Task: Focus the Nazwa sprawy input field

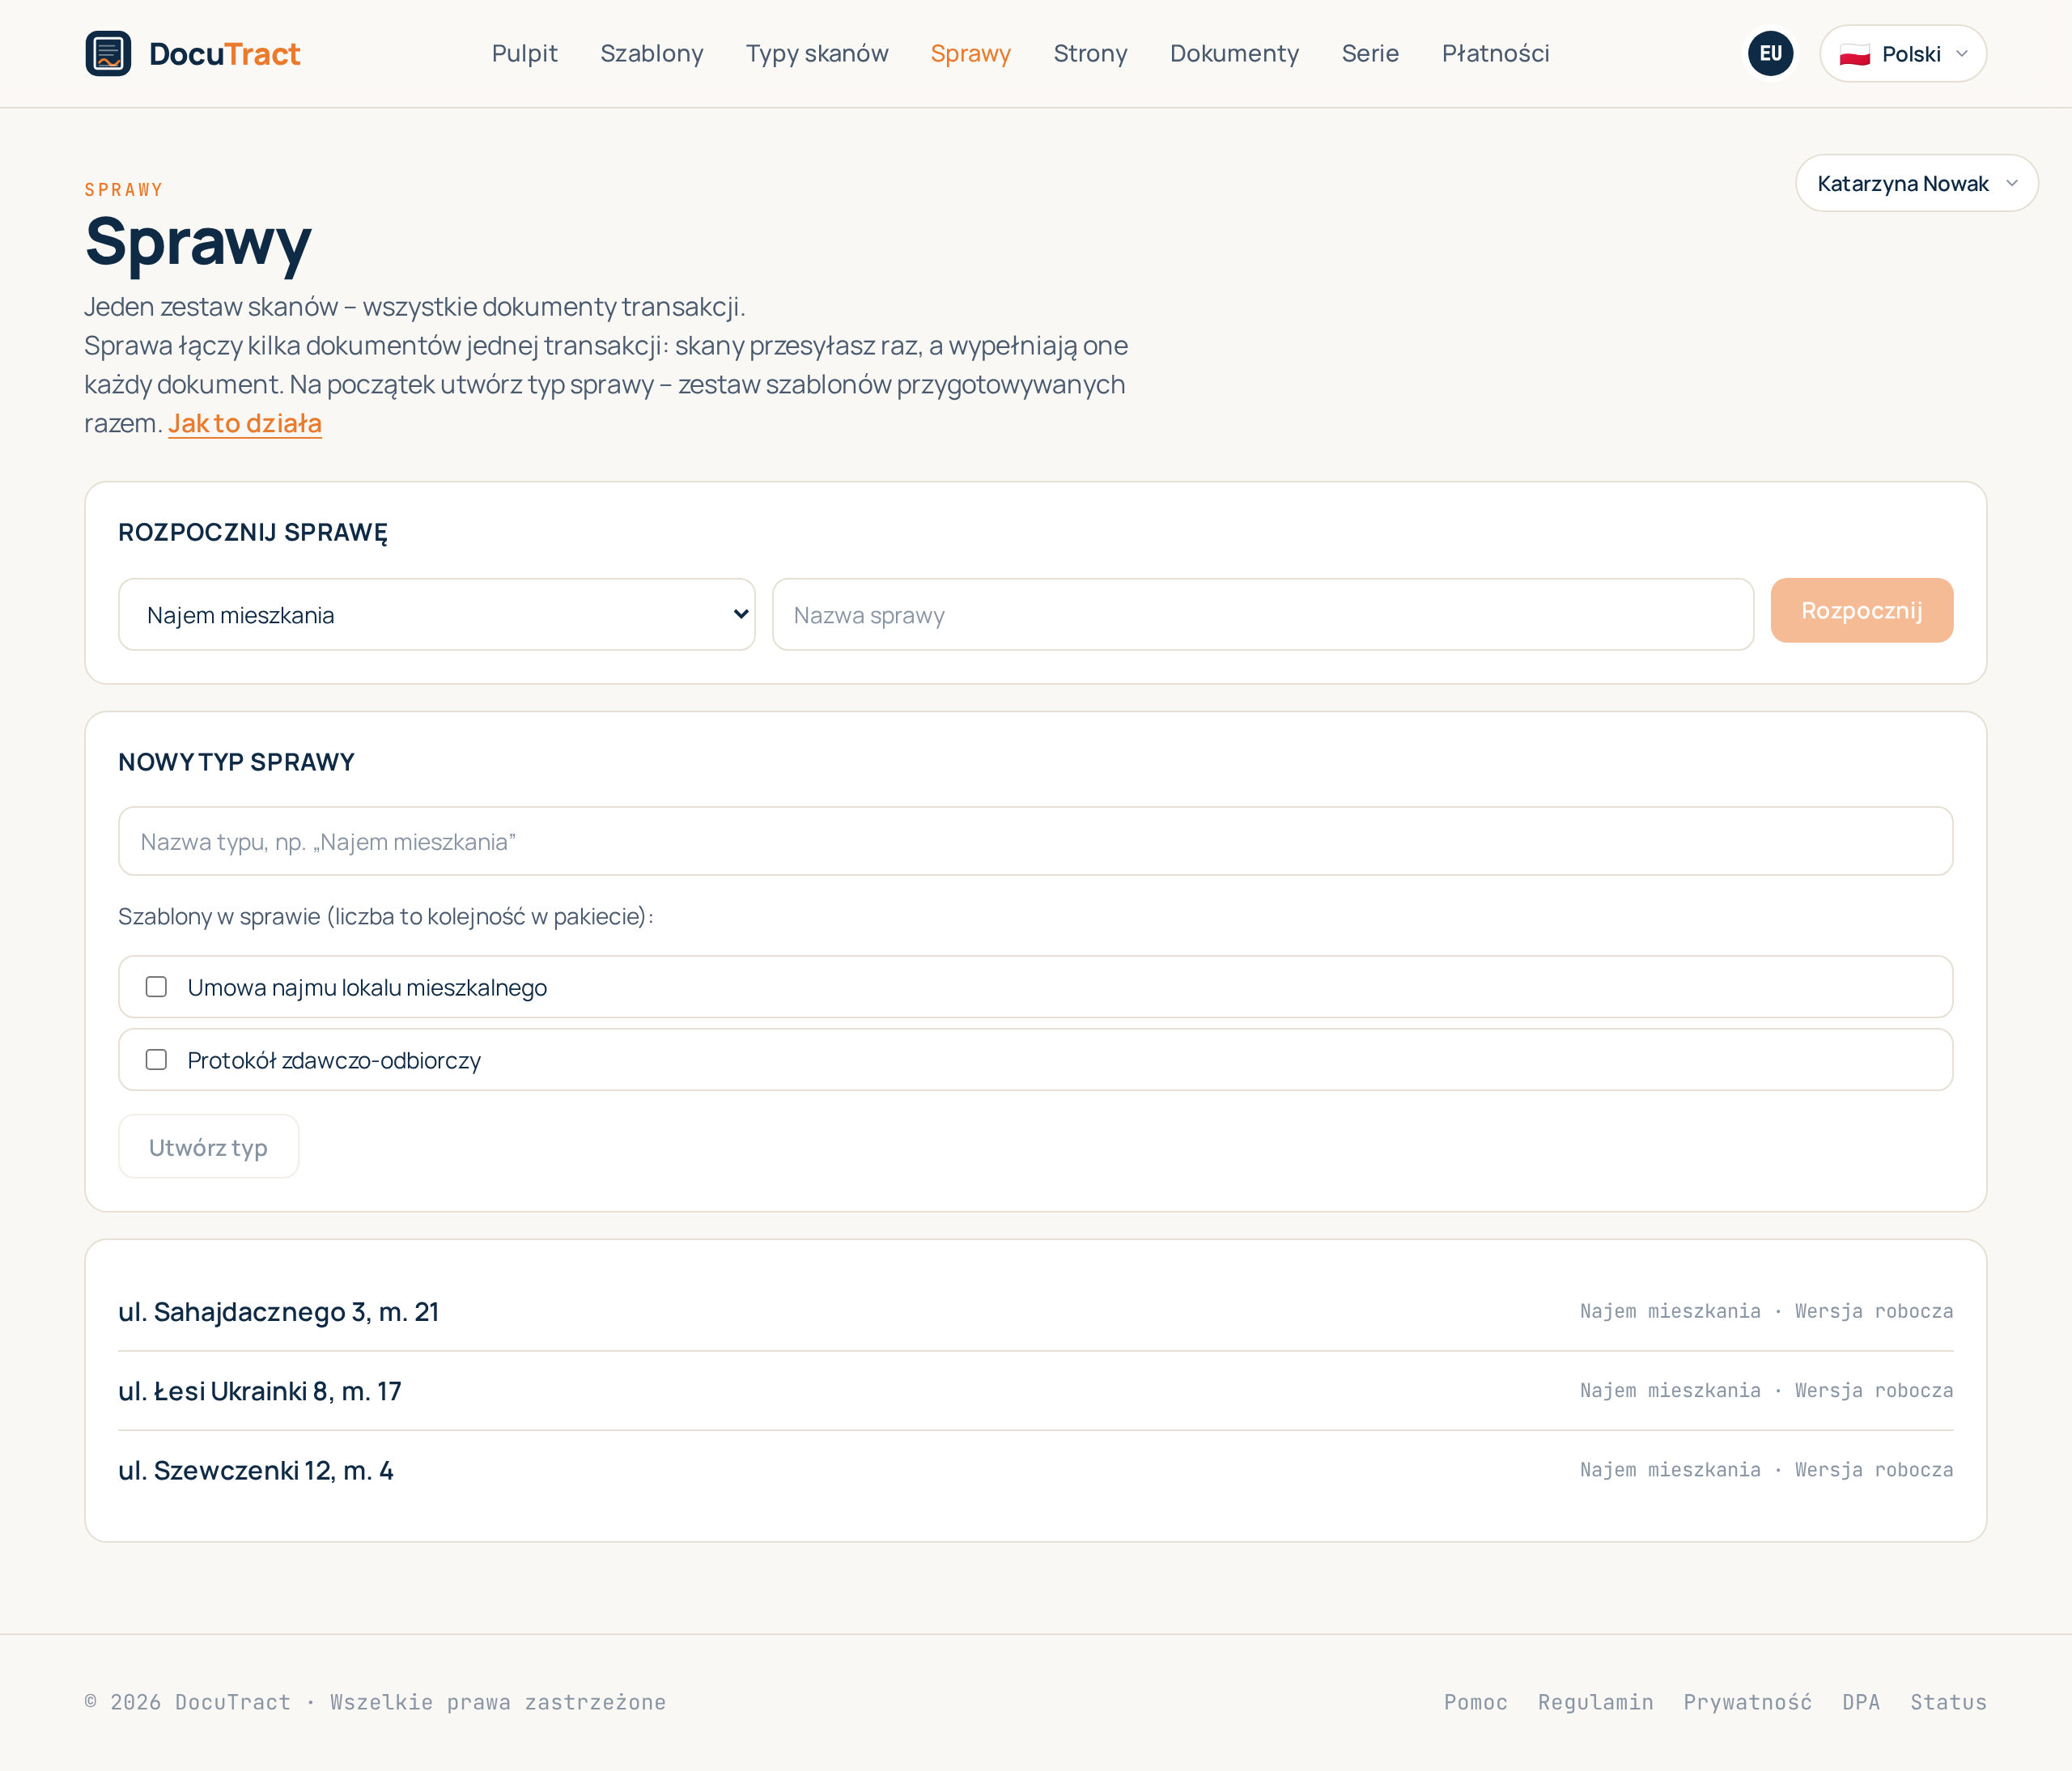Action: click(x=1263, y=615)
